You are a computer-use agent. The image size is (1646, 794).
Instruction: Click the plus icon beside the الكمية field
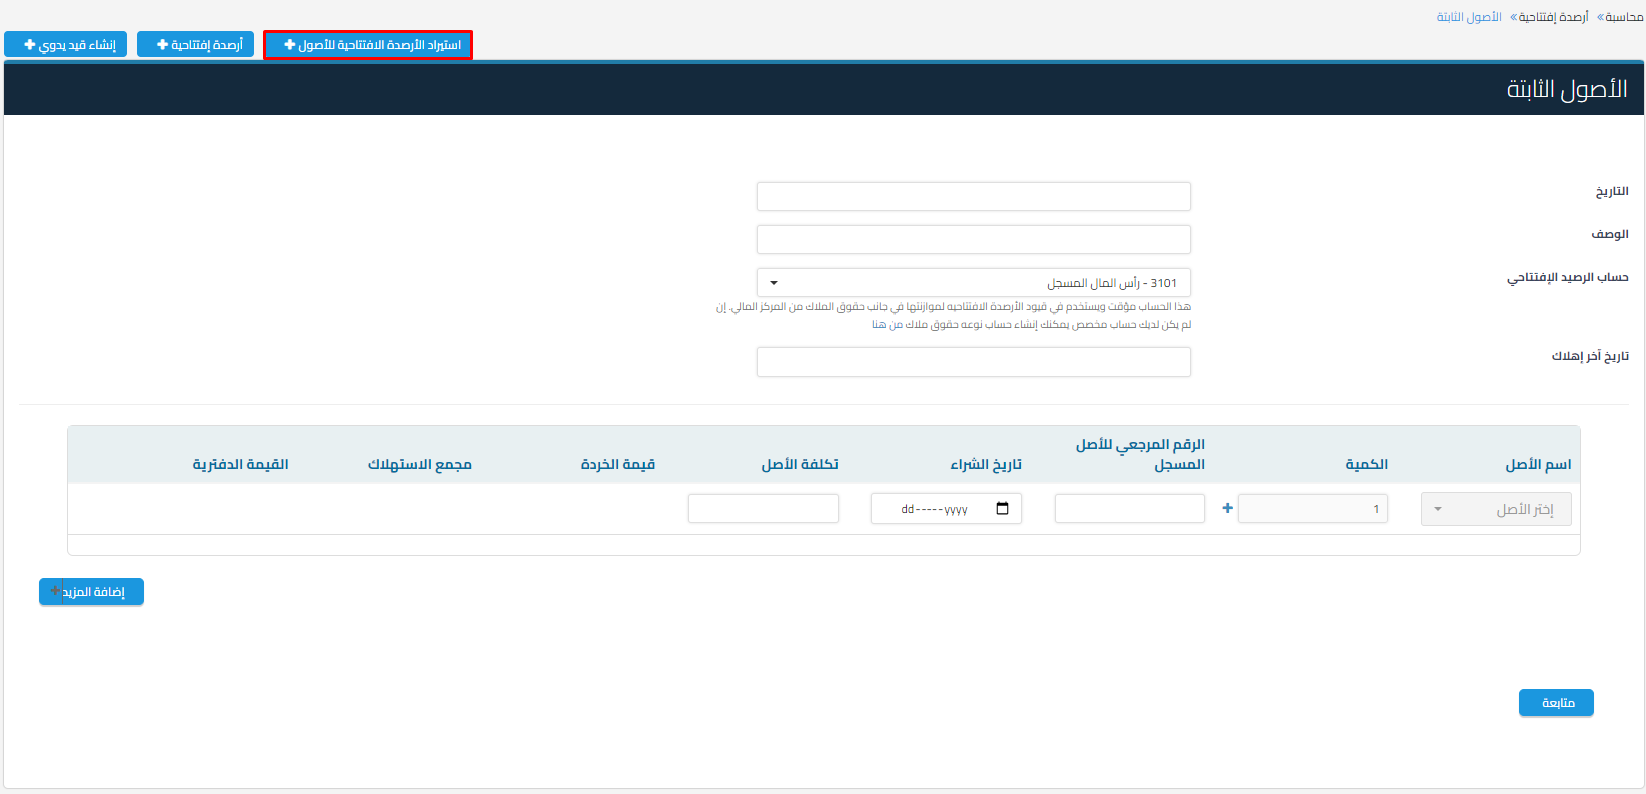1227,508
